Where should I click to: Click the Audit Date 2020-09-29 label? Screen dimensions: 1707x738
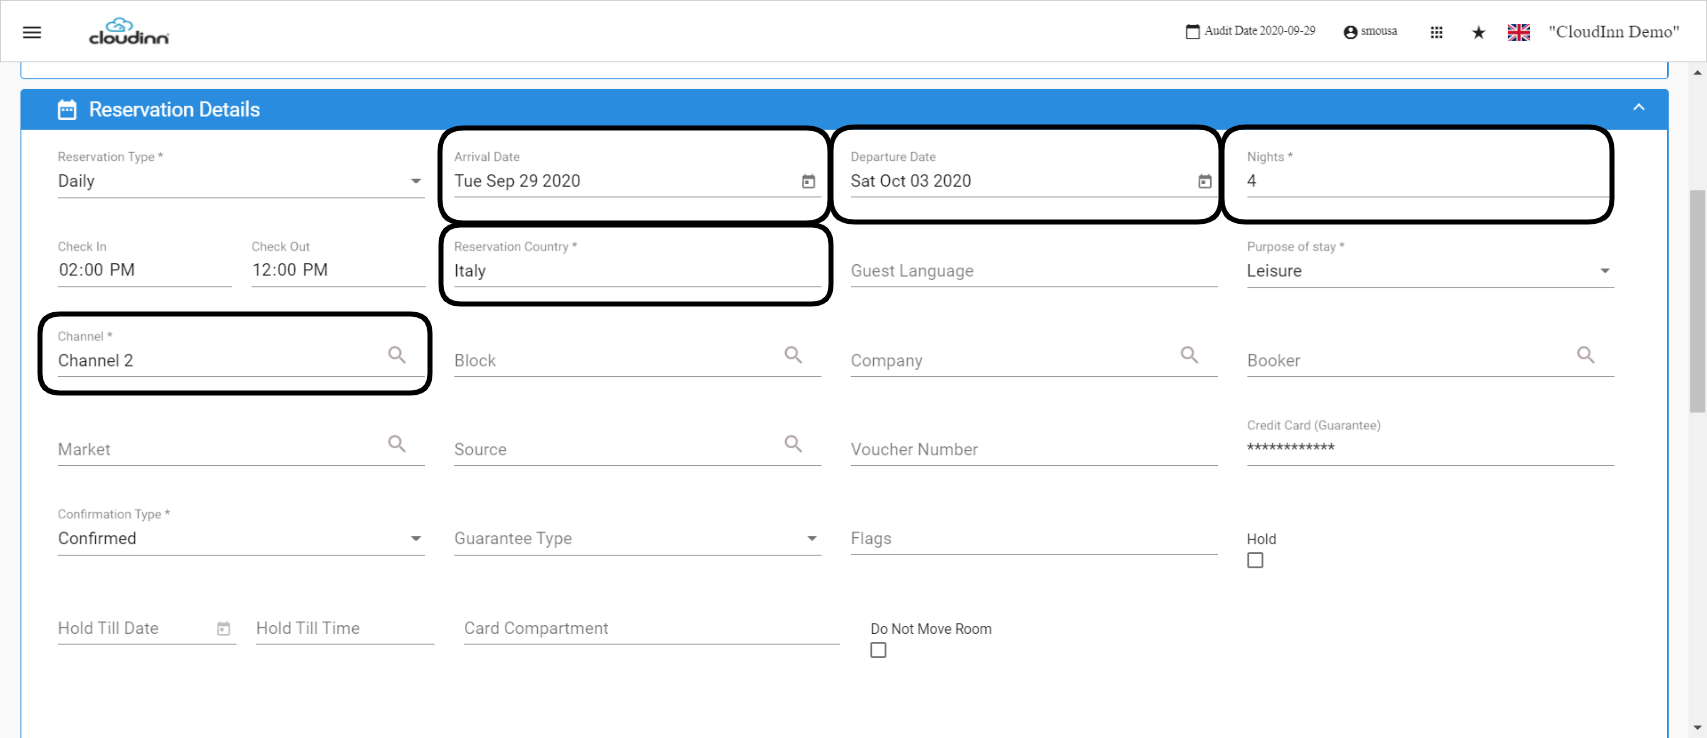[x=1250, y=31]
